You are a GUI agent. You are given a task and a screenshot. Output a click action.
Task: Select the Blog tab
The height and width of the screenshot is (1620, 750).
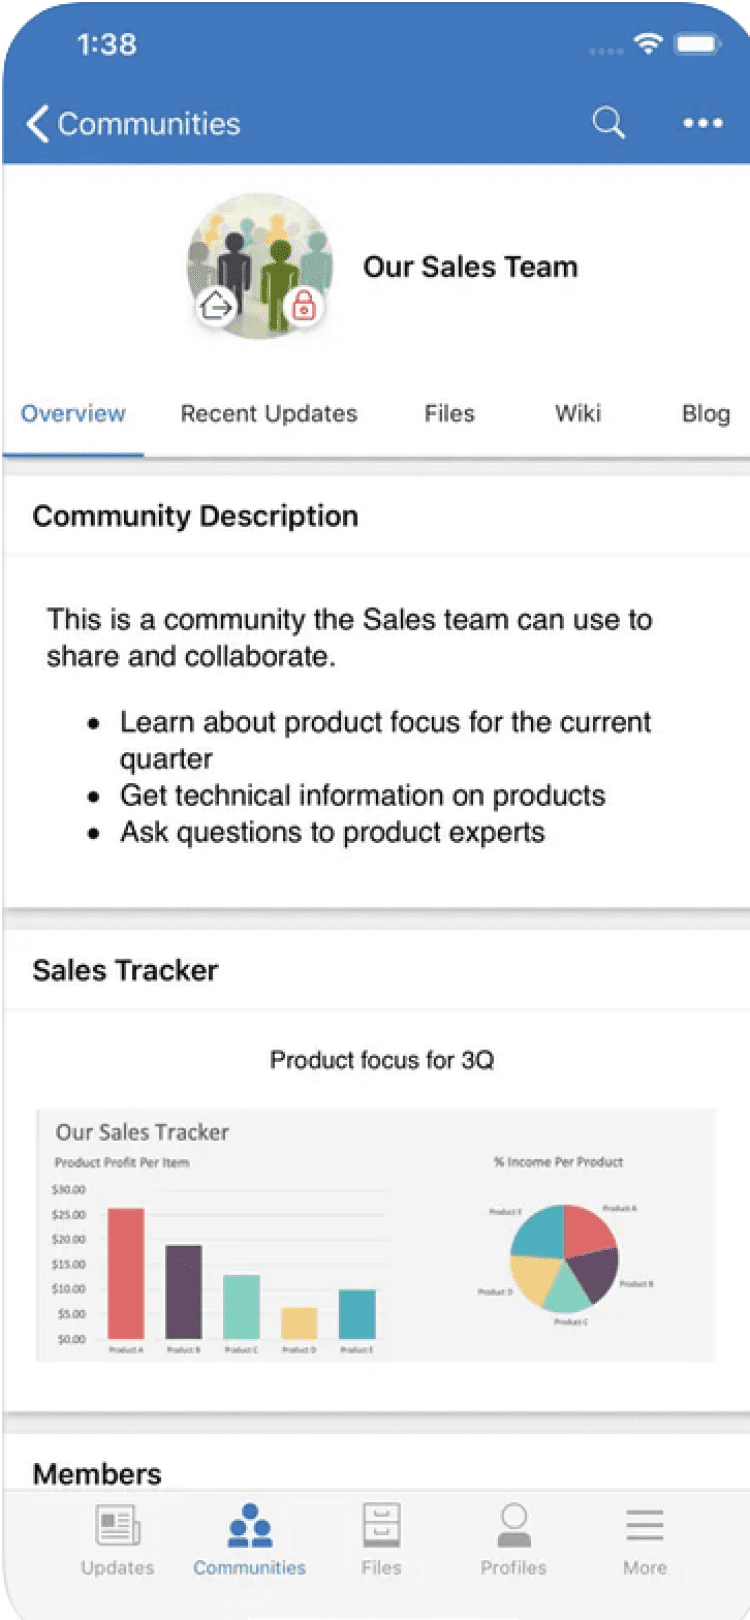705,414
